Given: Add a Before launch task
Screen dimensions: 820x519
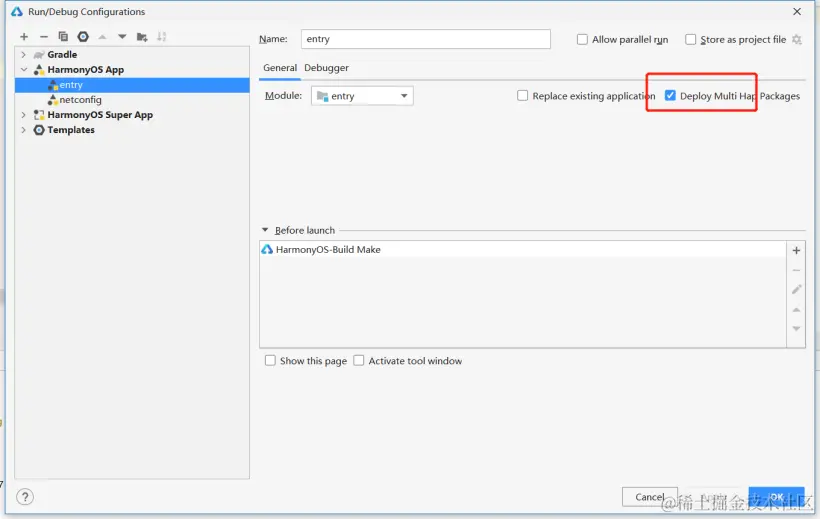Looking at the screenshot, I should point(796,251).
